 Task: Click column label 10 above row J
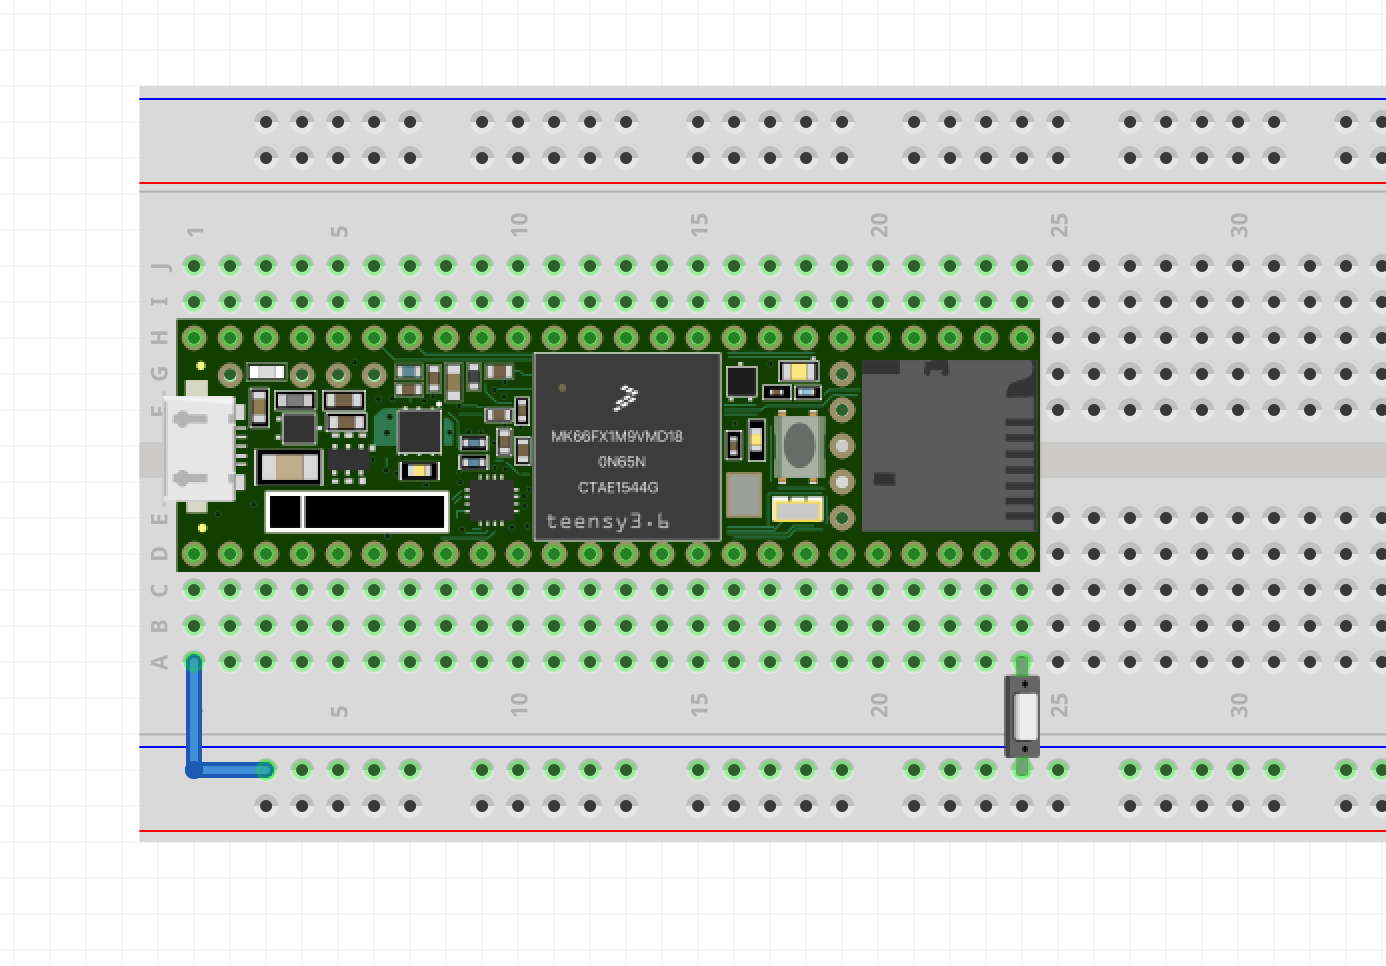pos(519,224)
